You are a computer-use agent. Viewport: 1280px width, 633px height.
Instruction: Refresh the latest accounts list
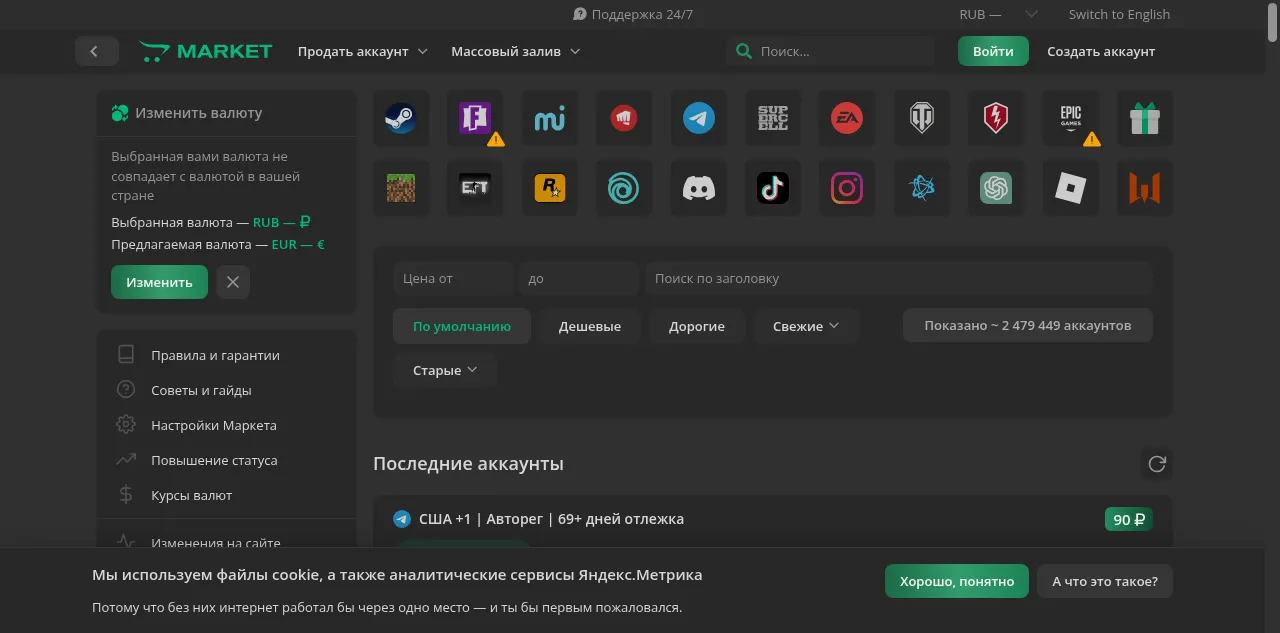pos(1157,464)
